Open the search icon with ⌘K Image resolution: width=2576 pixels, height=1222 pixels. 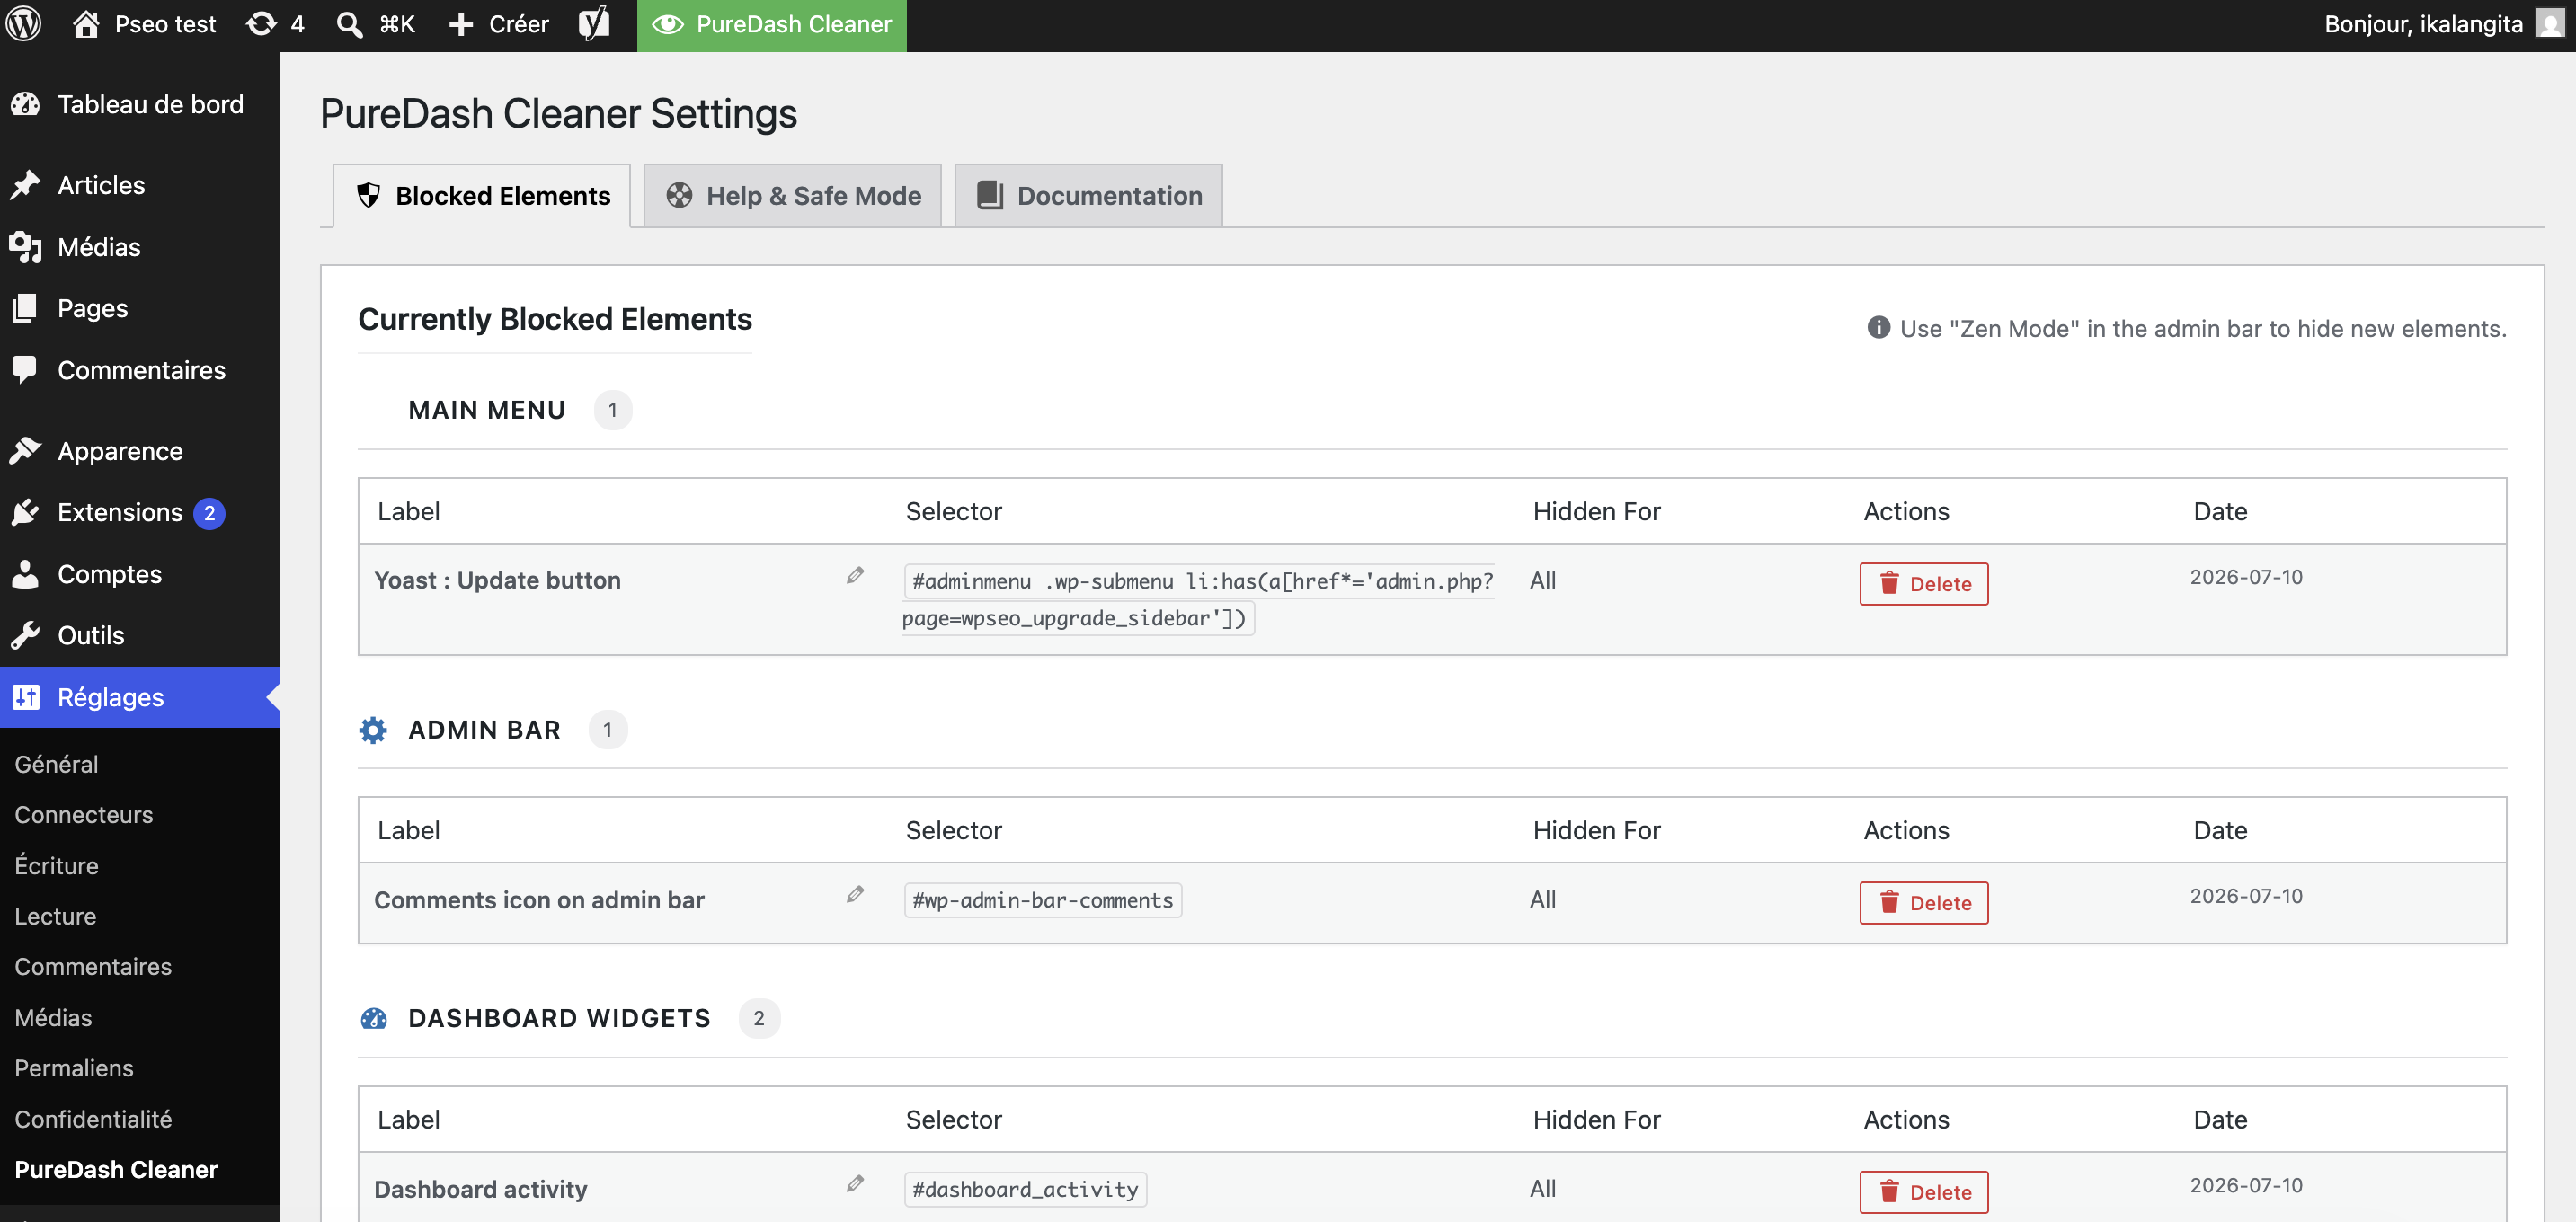point(349,24)
